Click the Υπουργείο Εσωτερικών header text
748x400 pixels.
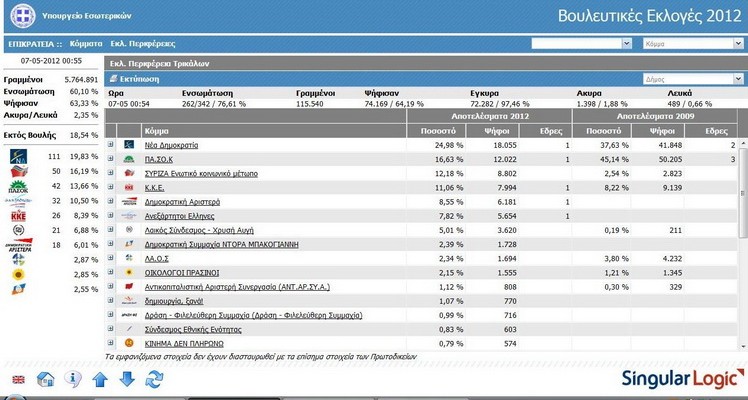87,16
